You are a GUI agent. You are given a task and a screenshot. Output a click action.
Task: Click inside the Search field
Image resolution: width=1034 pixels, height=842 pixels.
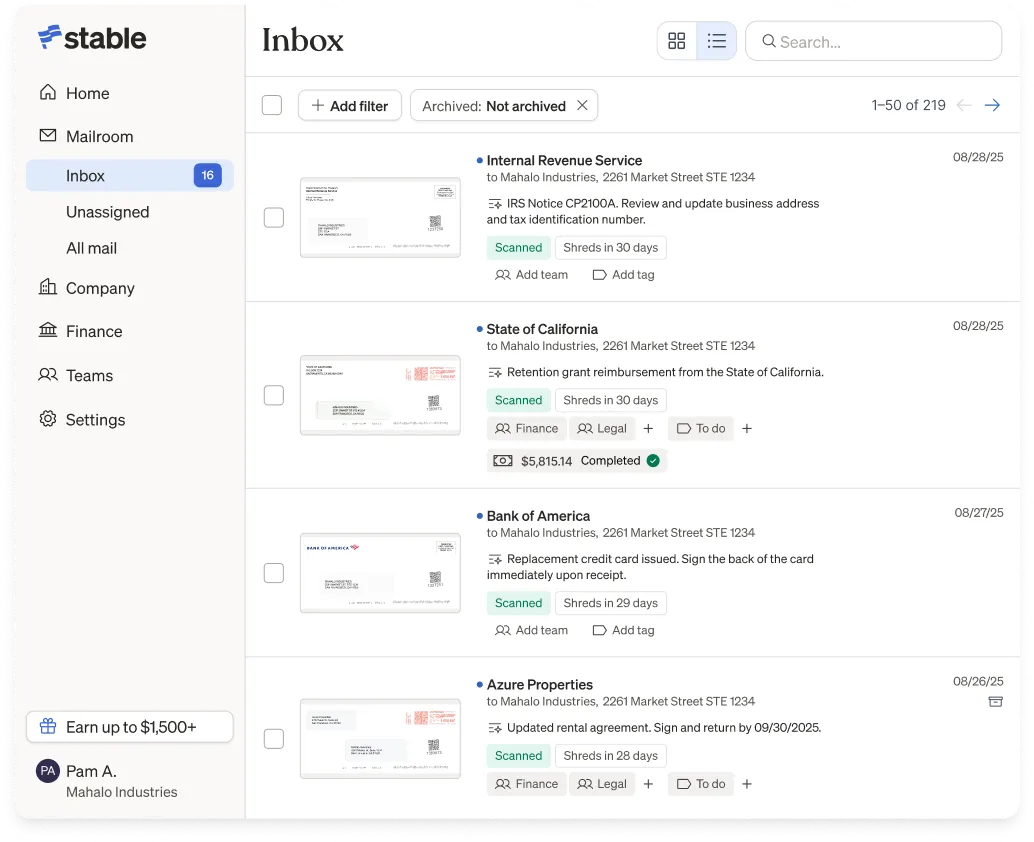pos(874,42)
